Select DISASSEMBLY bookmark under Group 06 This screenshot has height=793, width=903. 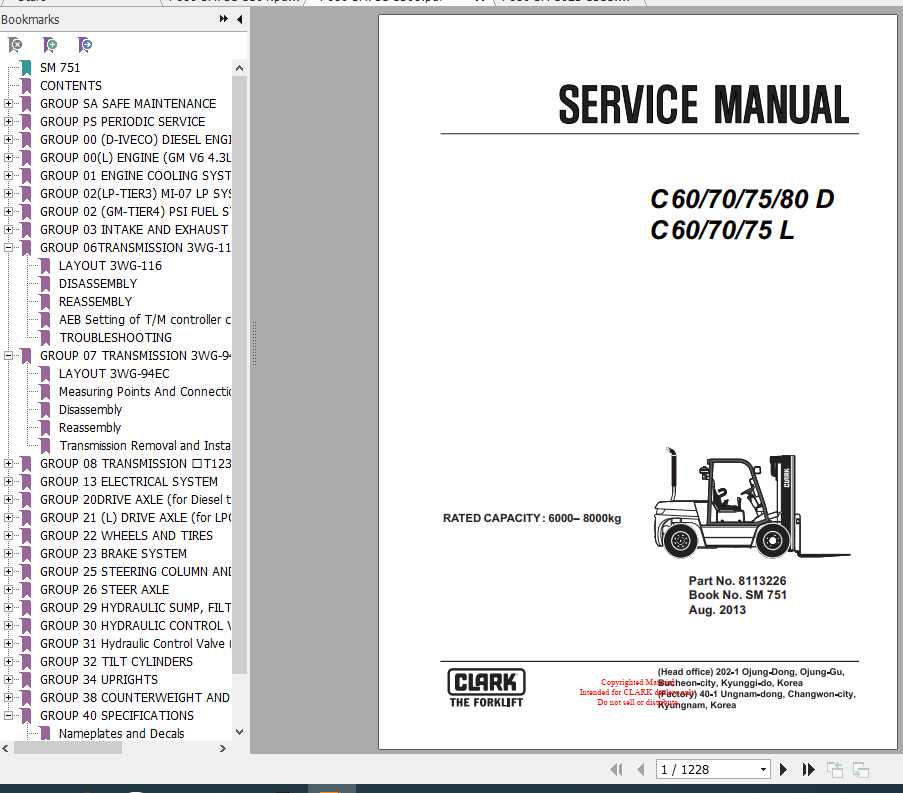pos(98,283)
